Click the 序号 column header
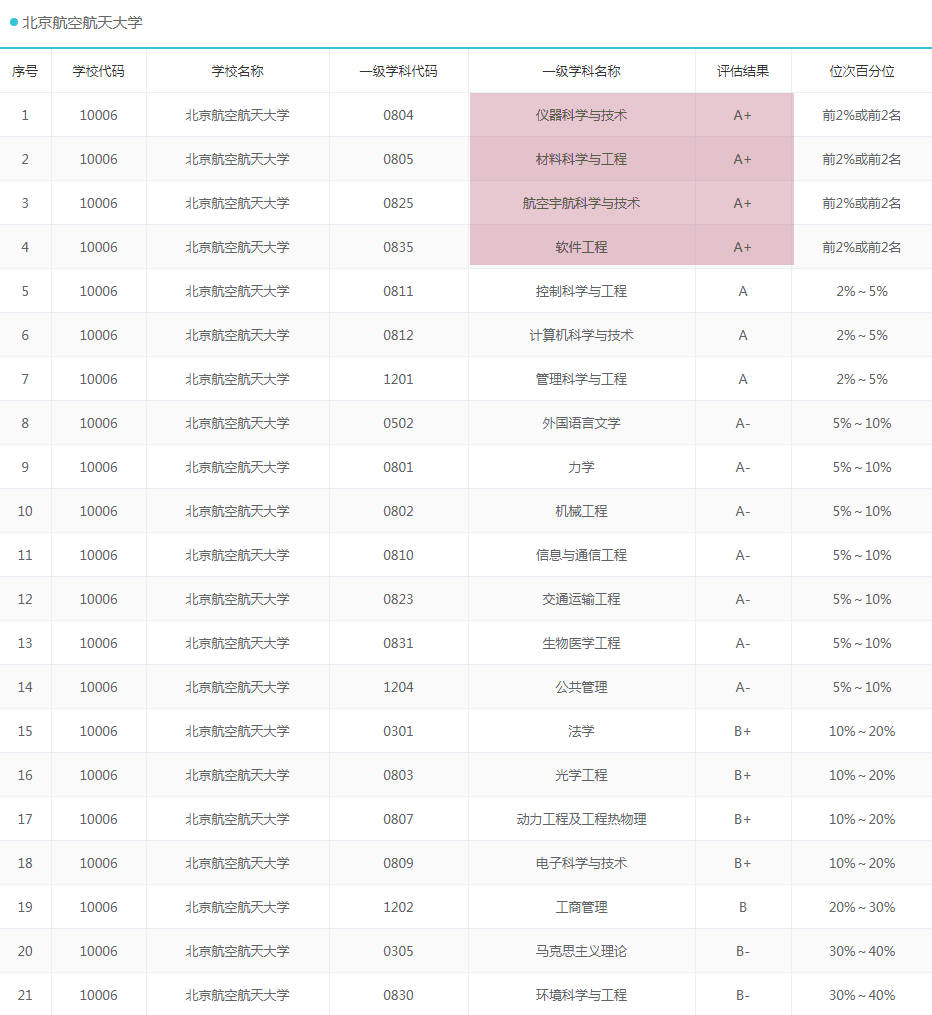932x1015 pixels. tap(25, 71)
